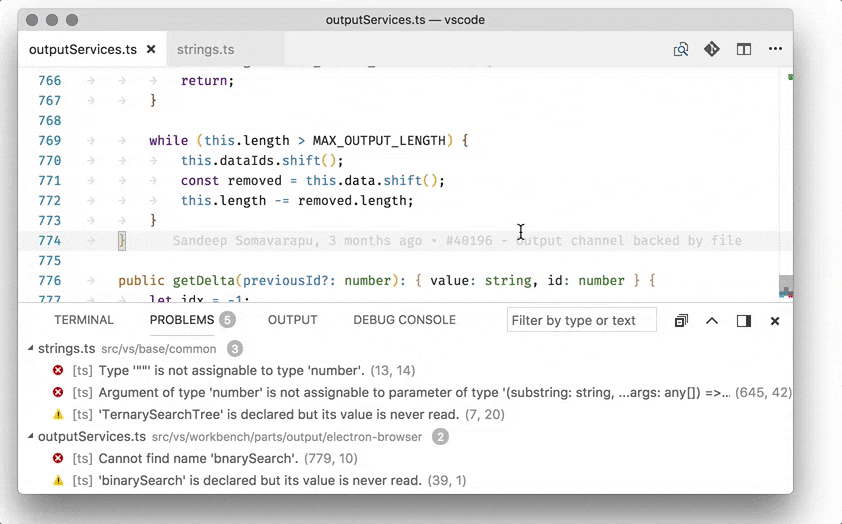Click the src/vs/base/common path label
This screenshot has height=524, width=842.
pyautogui.click(x=158, y=349)
